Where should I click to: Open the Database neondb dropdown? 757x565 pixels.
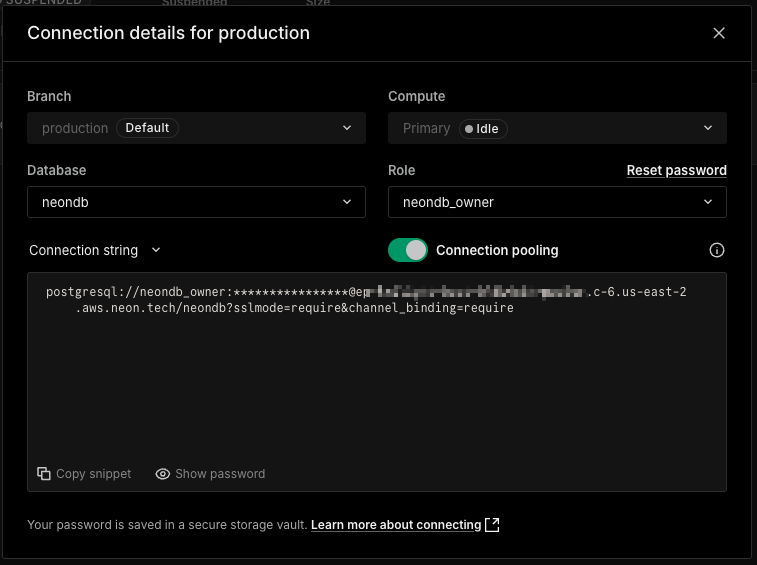pos(196,202)
